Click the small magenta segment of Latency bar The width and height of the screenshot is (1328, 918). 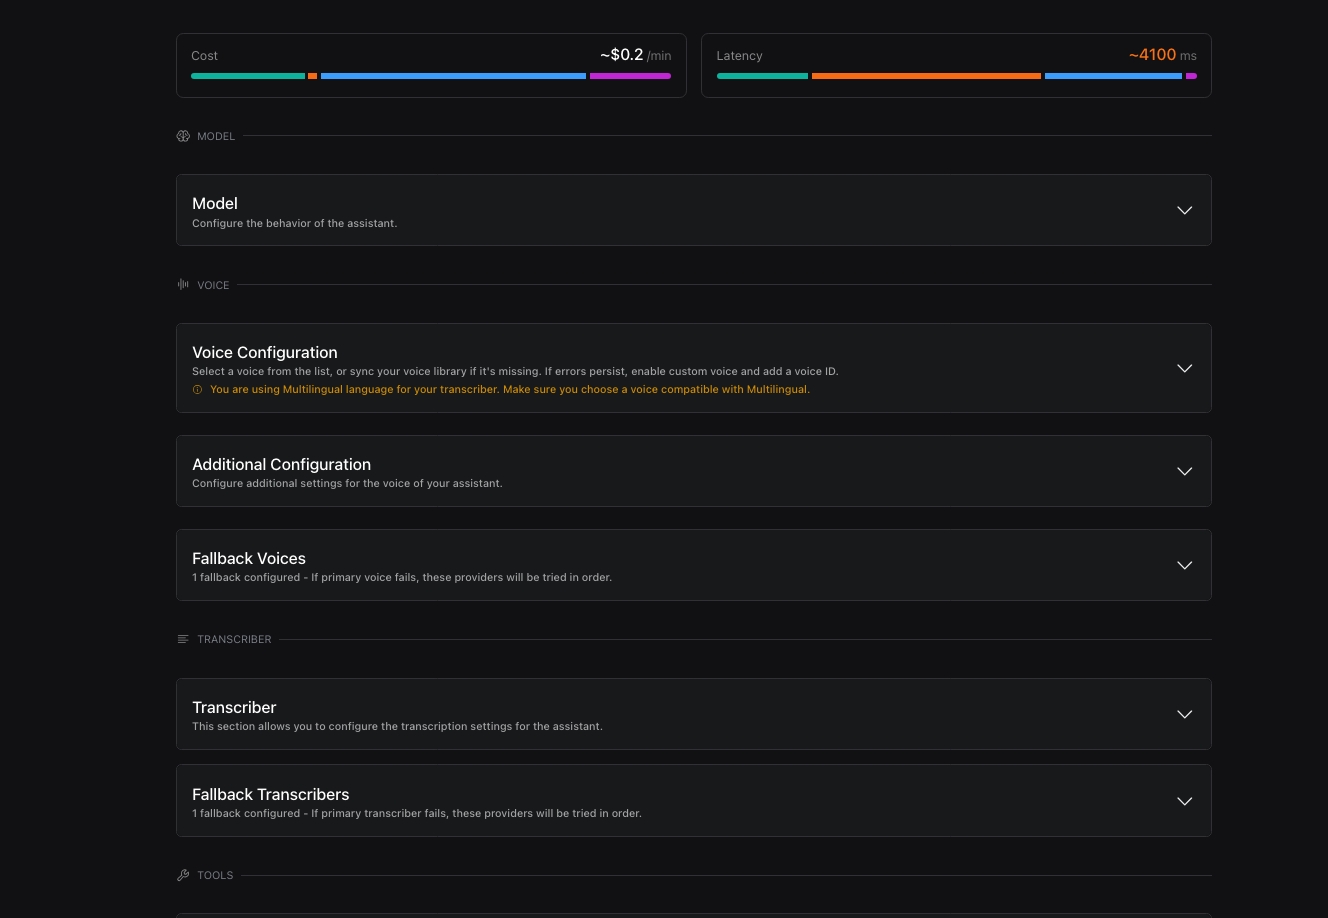[x=1191, y=76]
